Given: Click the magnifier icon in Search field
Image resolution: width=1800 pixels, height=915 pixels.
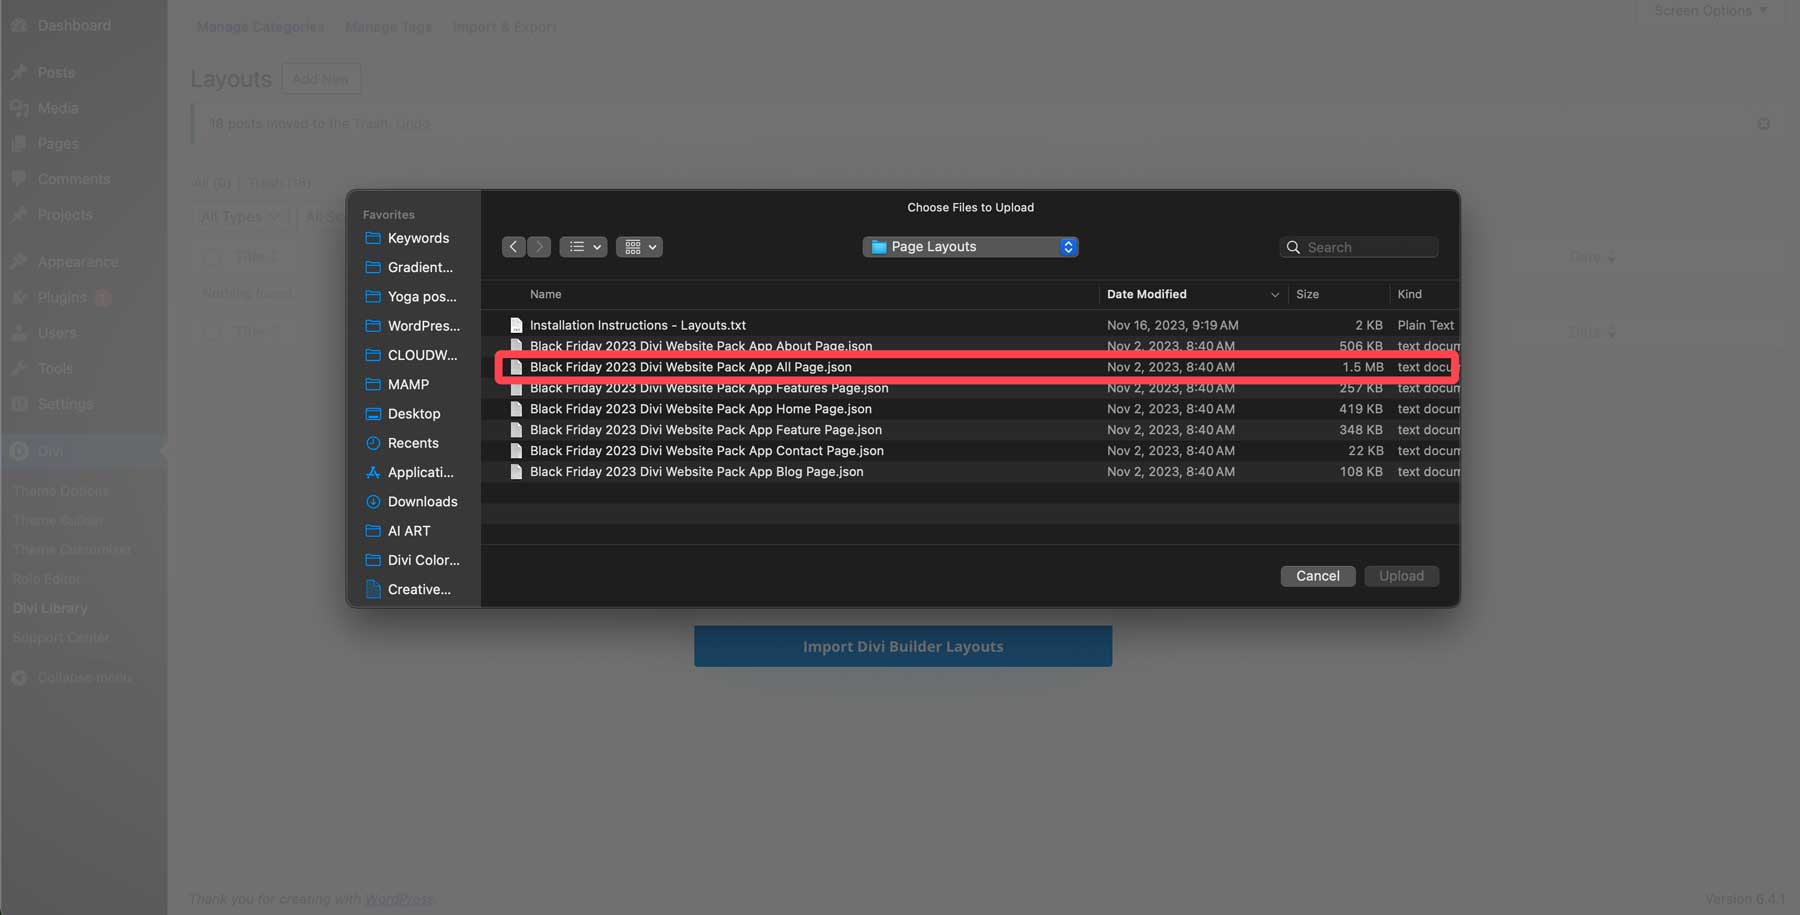Looking at the screenshot, I should [x=1293, y=247].
